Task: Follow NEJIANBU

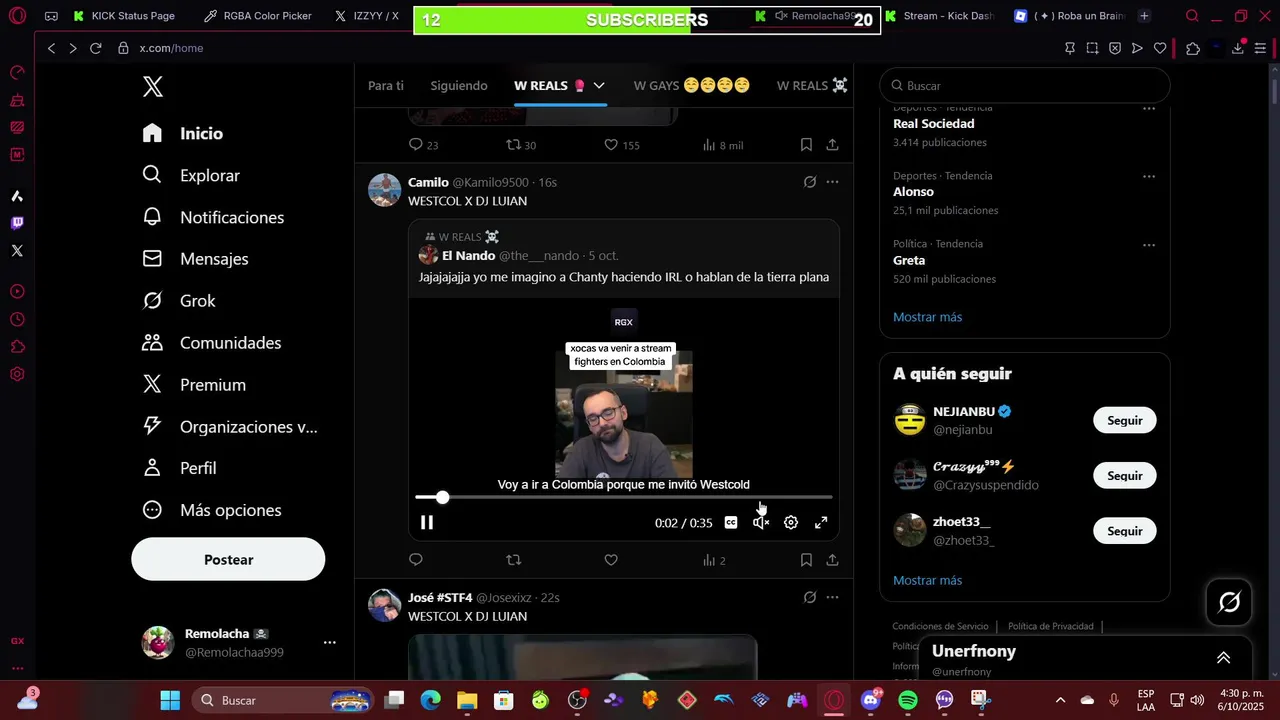Action: (1124, 420)
